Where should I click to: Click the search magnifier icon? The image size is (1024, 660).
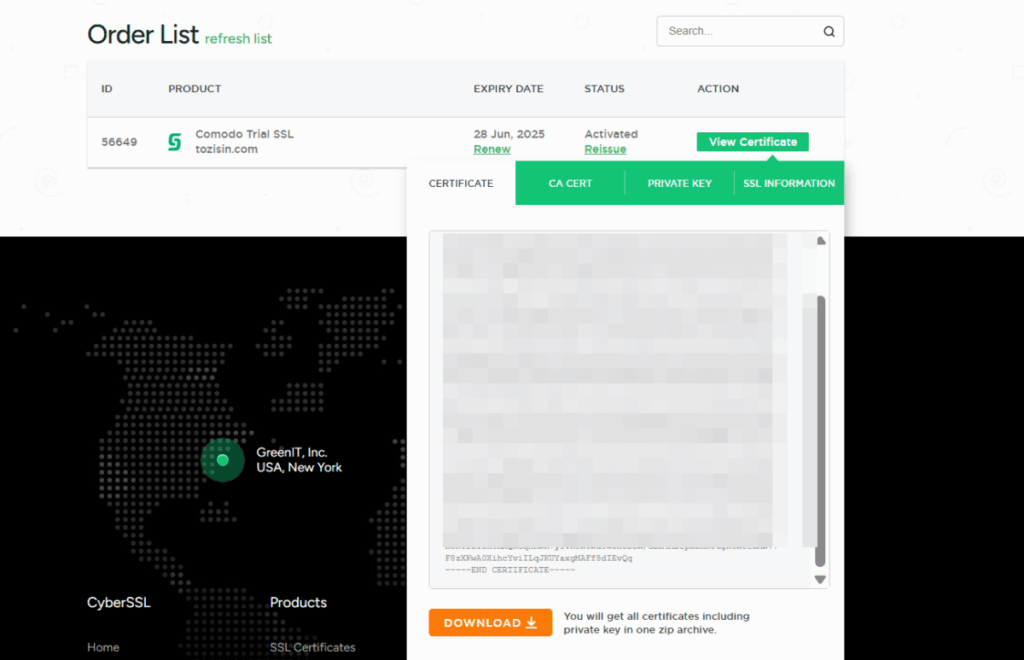click(829, 31)
